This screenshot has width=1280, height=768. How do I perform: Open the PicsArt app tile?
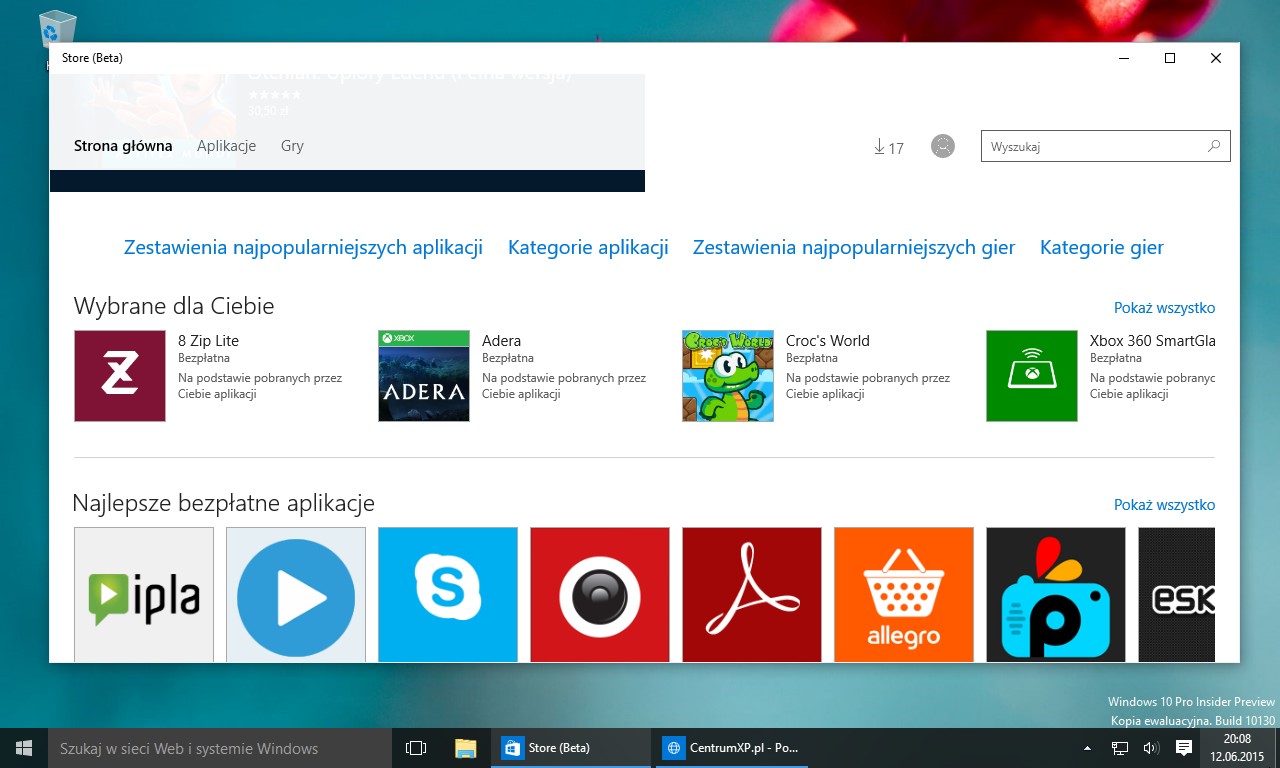(1056, 595)
